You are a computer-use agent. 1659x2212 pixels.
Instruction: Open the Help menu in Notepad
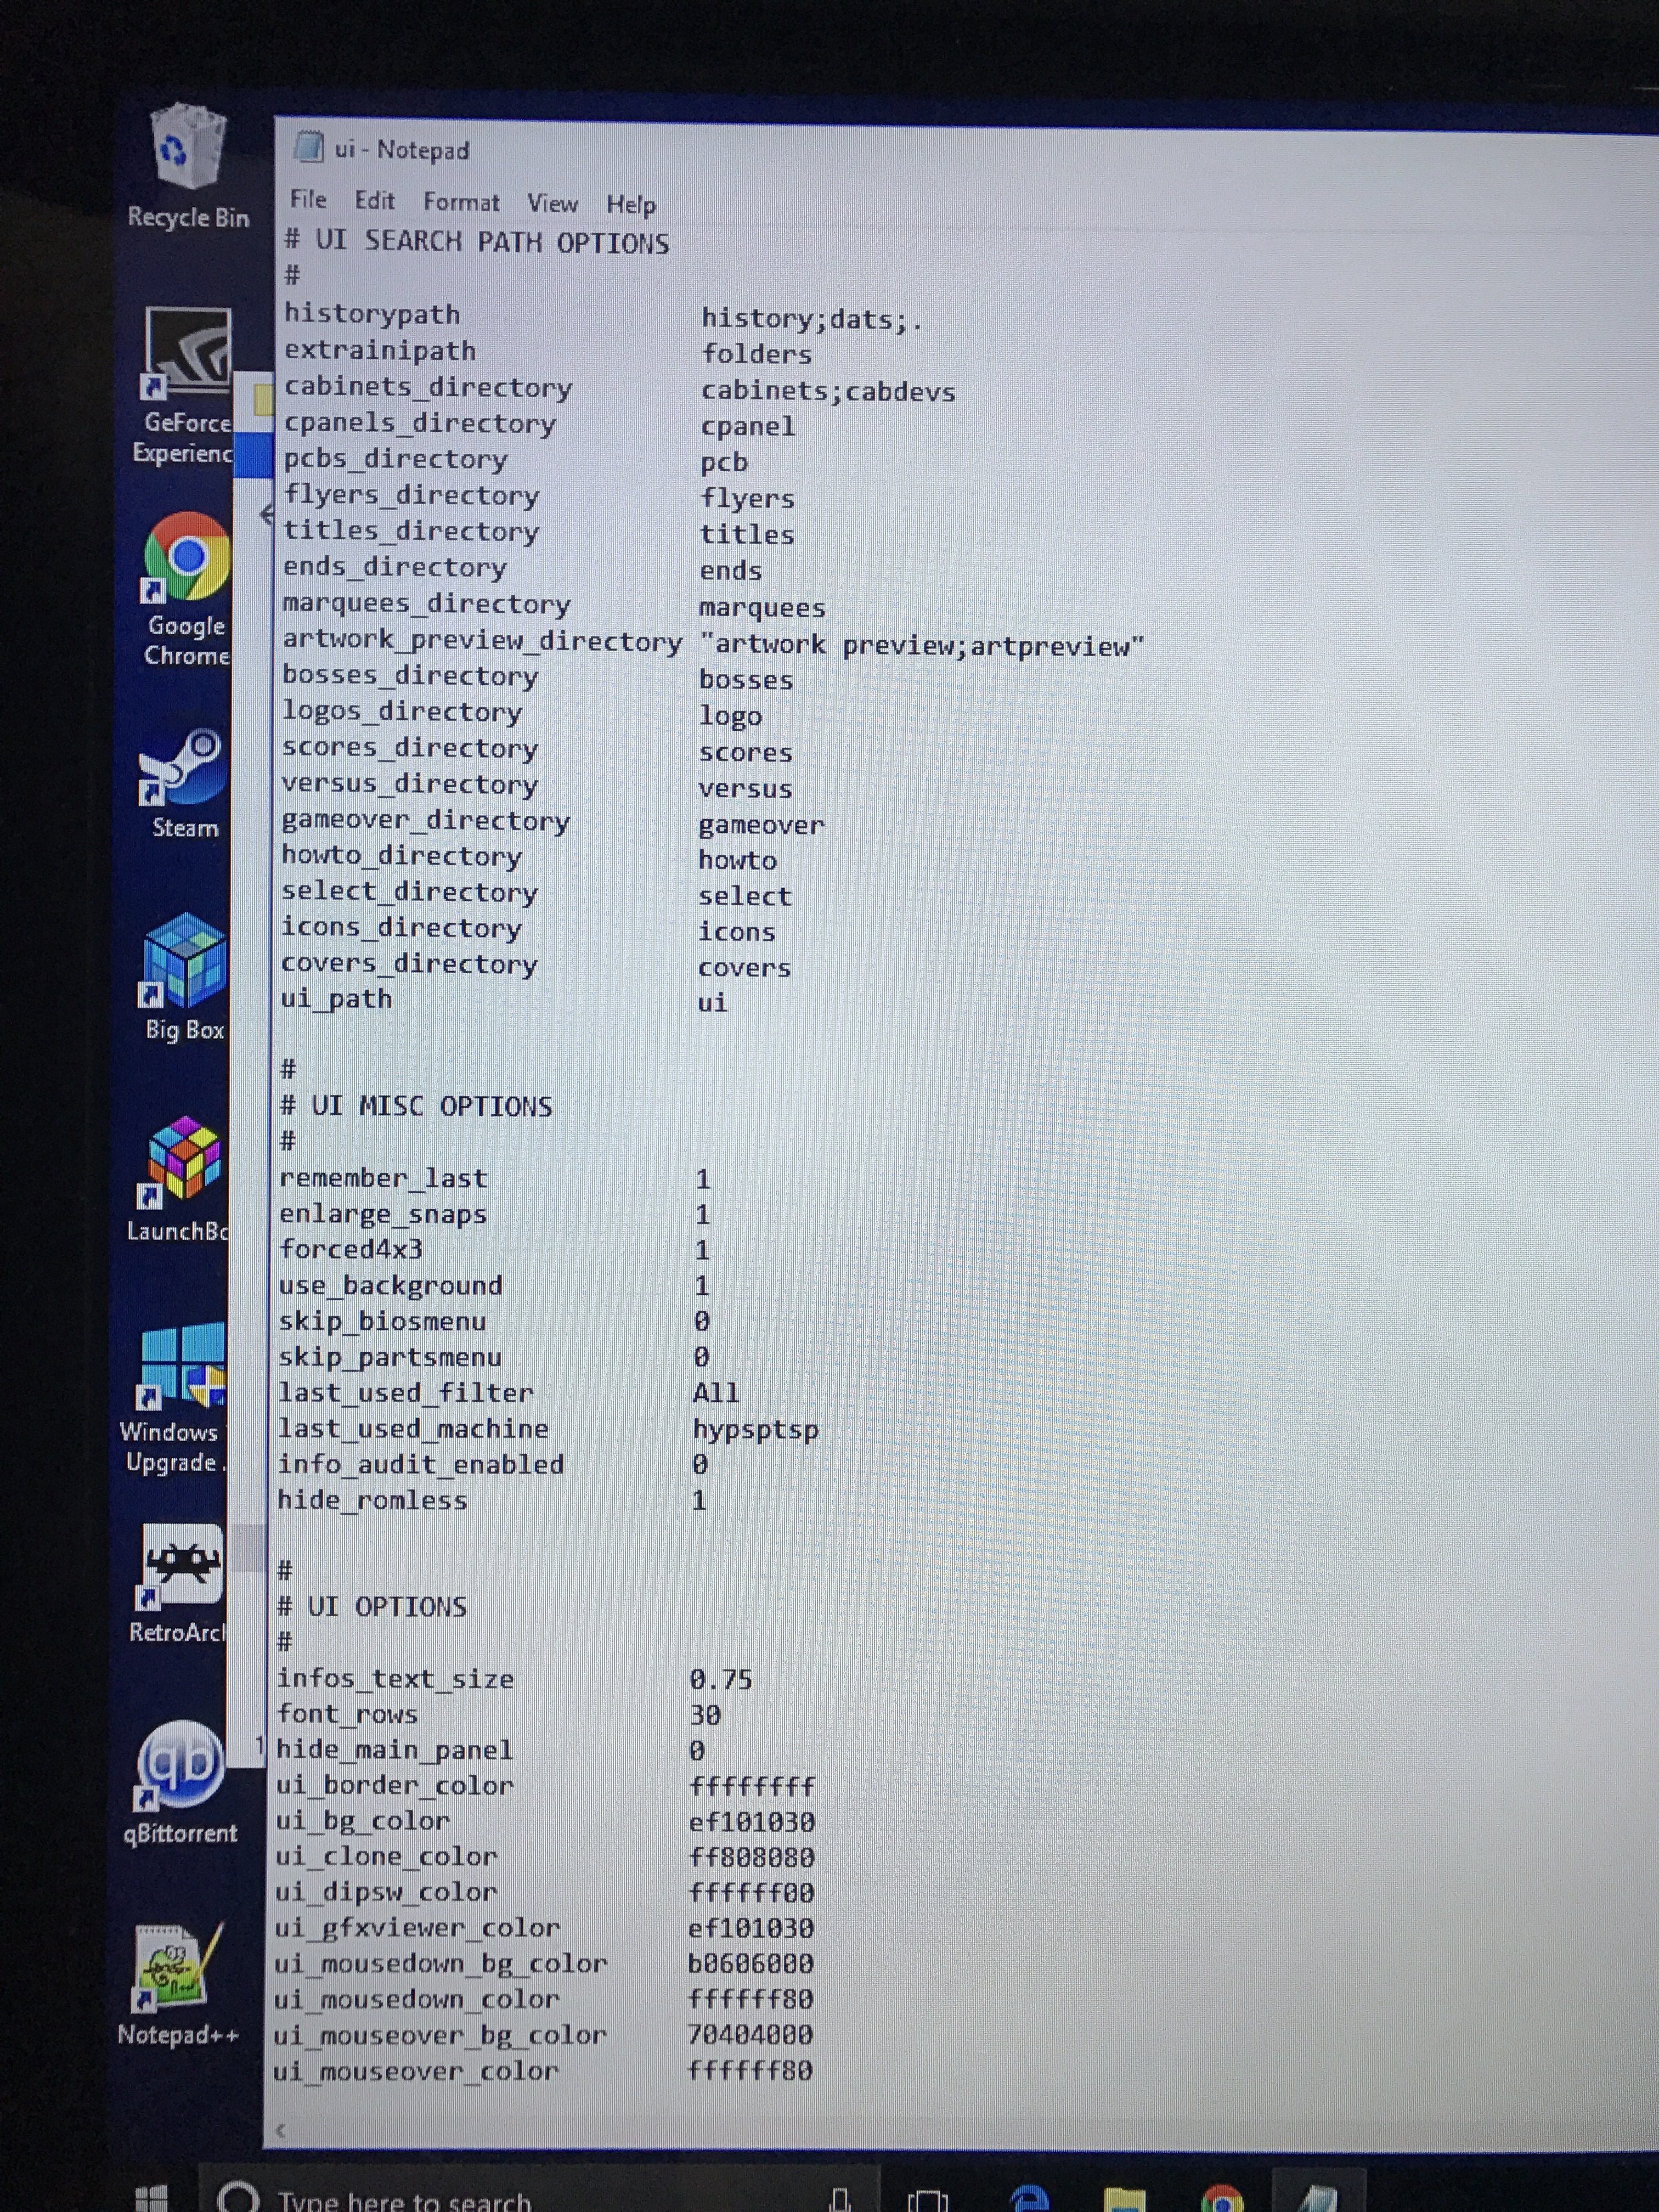coord(631,205)
